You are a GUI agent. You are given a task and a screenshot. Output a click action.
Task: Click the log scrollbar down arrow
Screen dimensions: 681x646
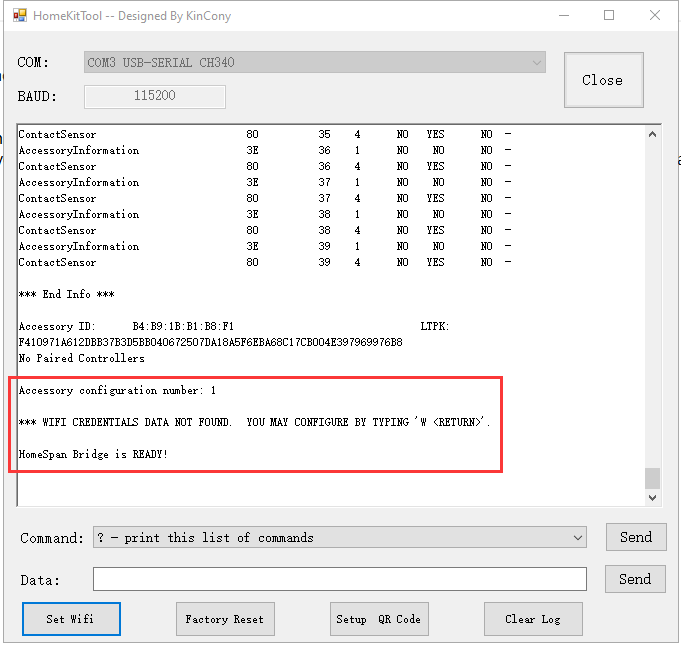[653, 497]
